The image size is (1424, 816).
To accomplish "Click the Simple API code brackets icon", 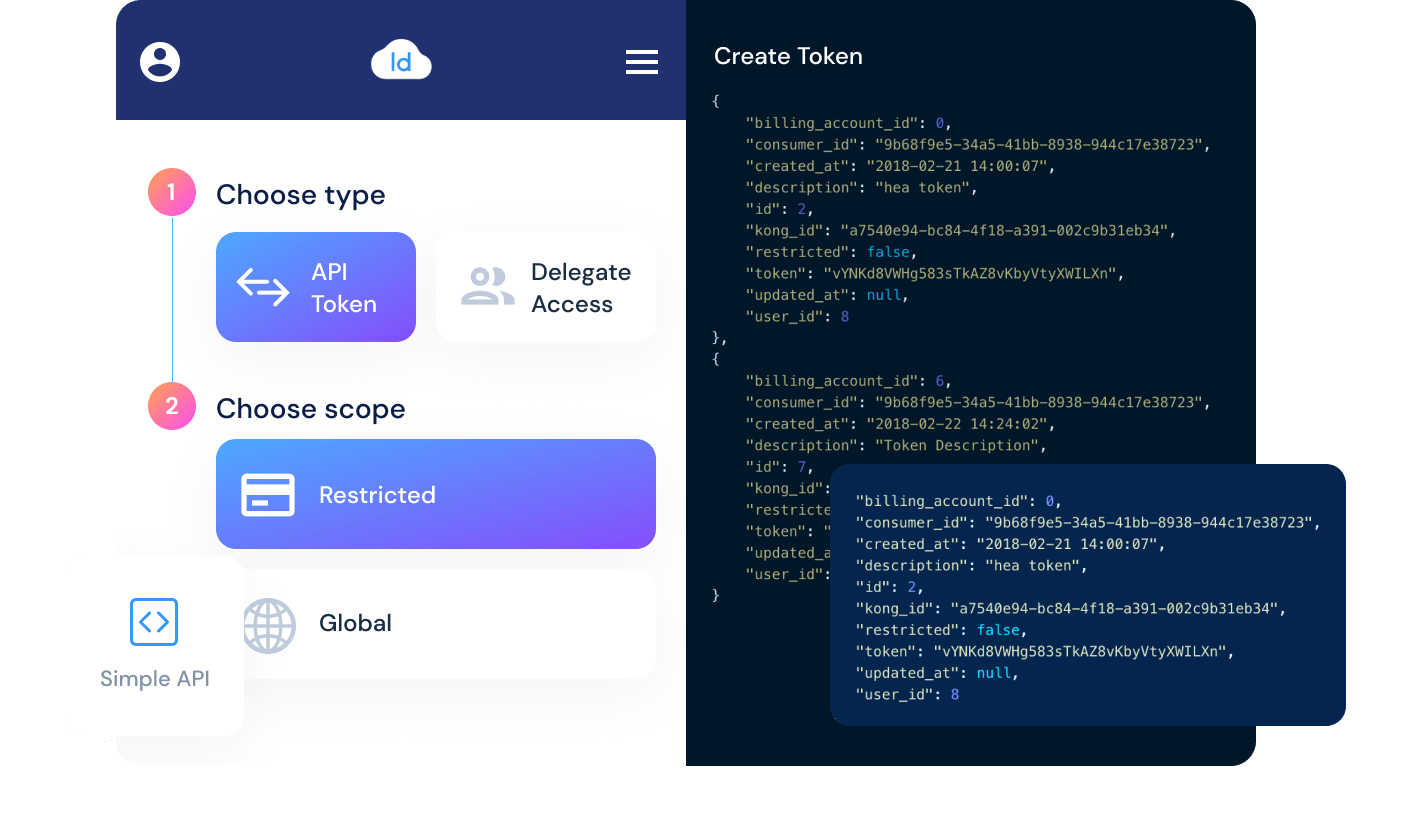I will point(154,622).
